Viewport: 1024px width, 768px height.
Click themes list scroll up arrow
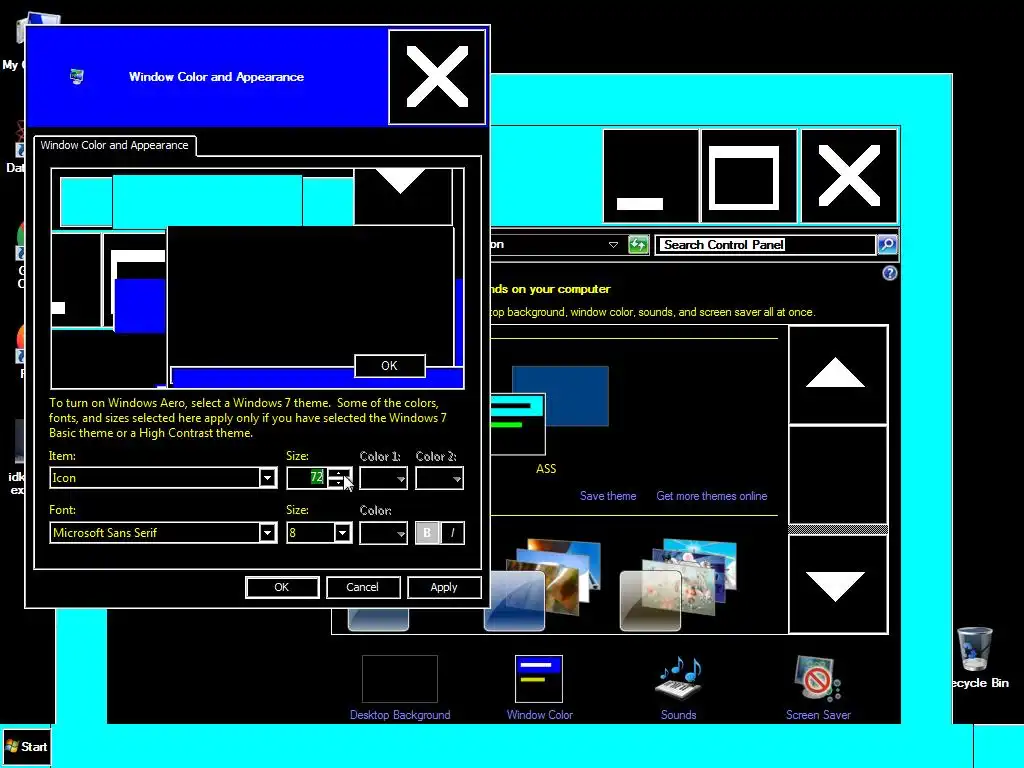(x=838, y=375)
